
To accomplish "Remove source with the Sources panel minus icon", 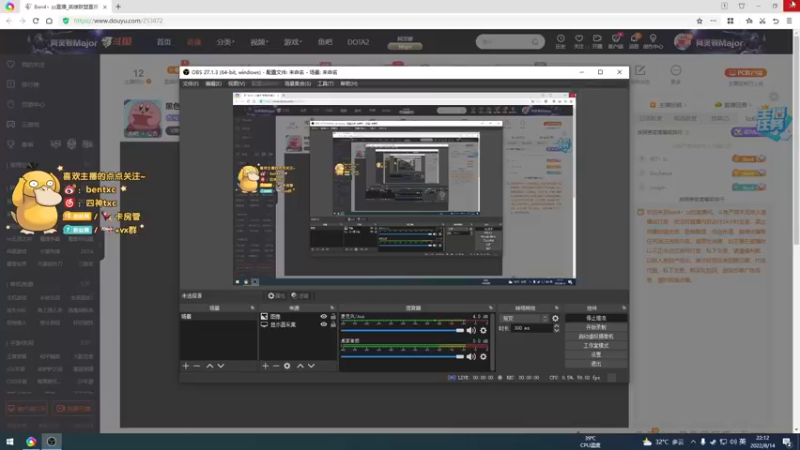I will pyautogui.click(x=276, y=366).
